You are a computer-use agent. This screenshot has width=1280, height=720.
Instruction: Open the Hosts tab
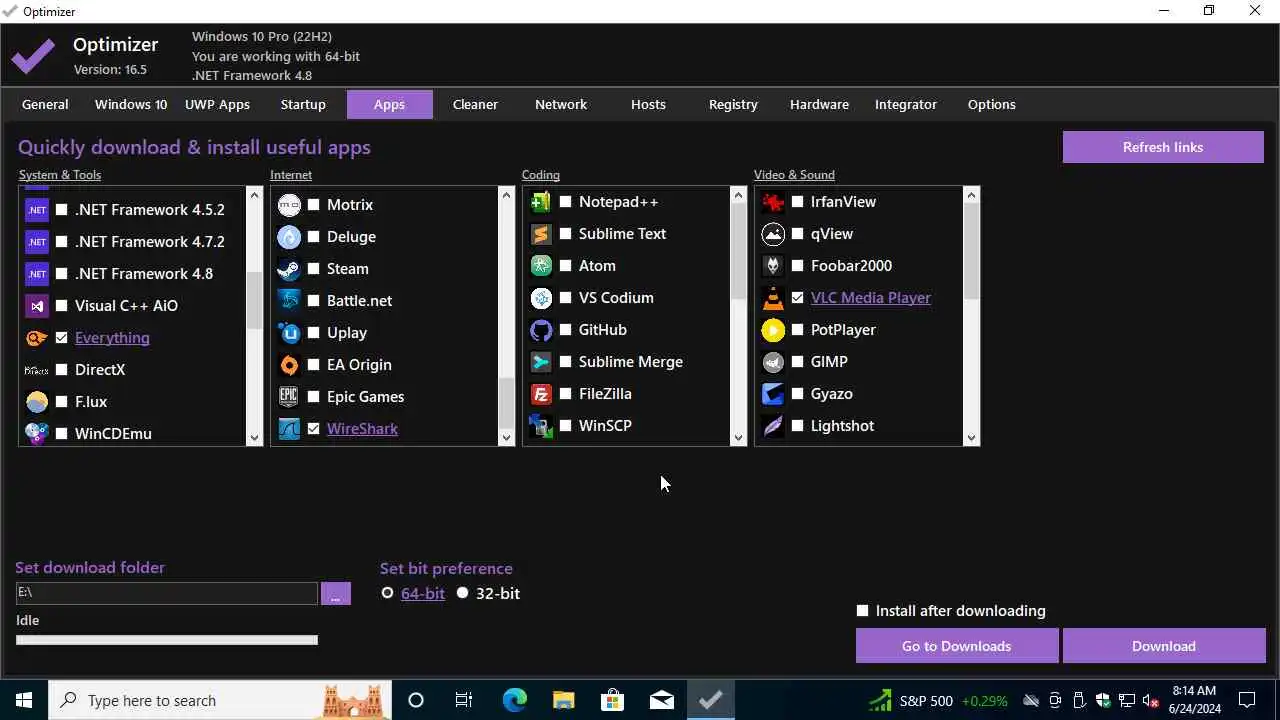point(648,104)
